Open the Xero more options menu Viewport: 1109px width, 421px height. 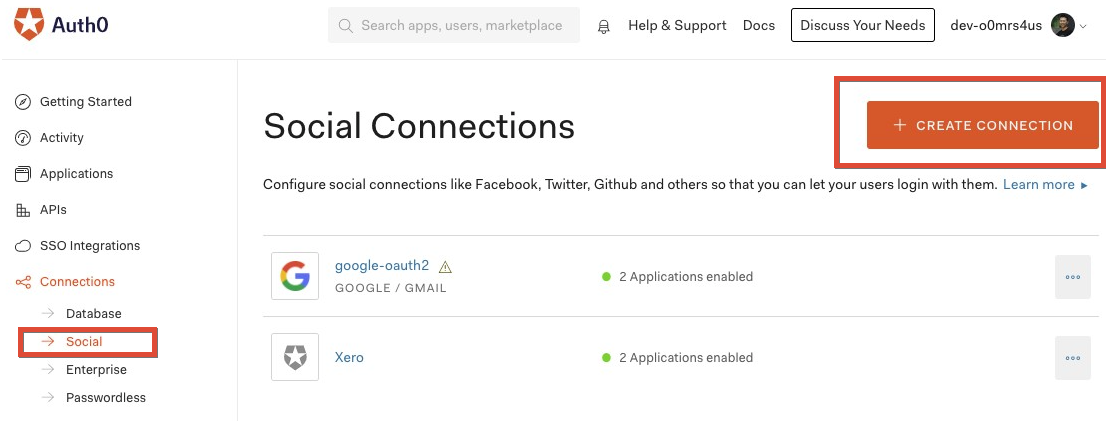pos(1072,358)
